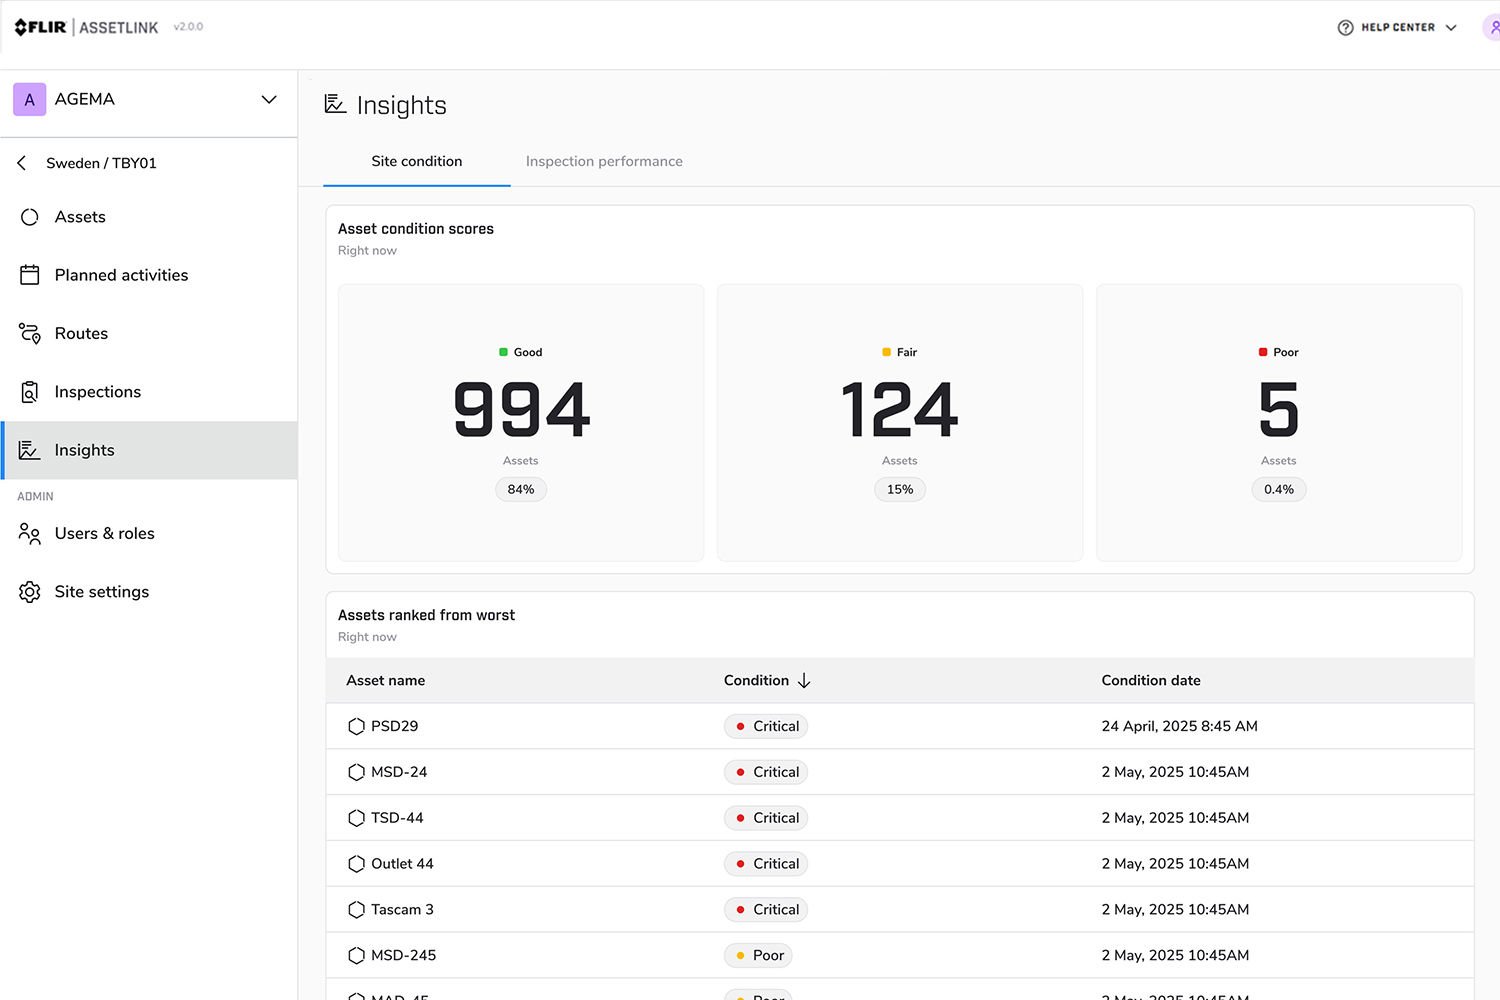The height and width of the screenshot is (1000, 1500).
Task: Open the Help Center dropdown chevron
Action: click(1451, 28)
